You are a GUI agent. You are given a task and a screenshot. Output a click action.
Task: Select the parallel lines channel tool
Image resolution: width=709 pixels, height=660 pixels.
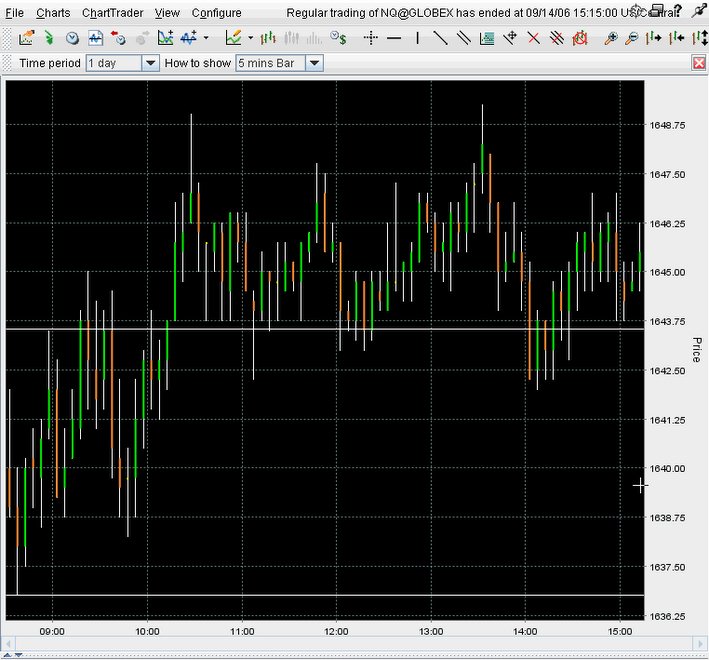463,38
